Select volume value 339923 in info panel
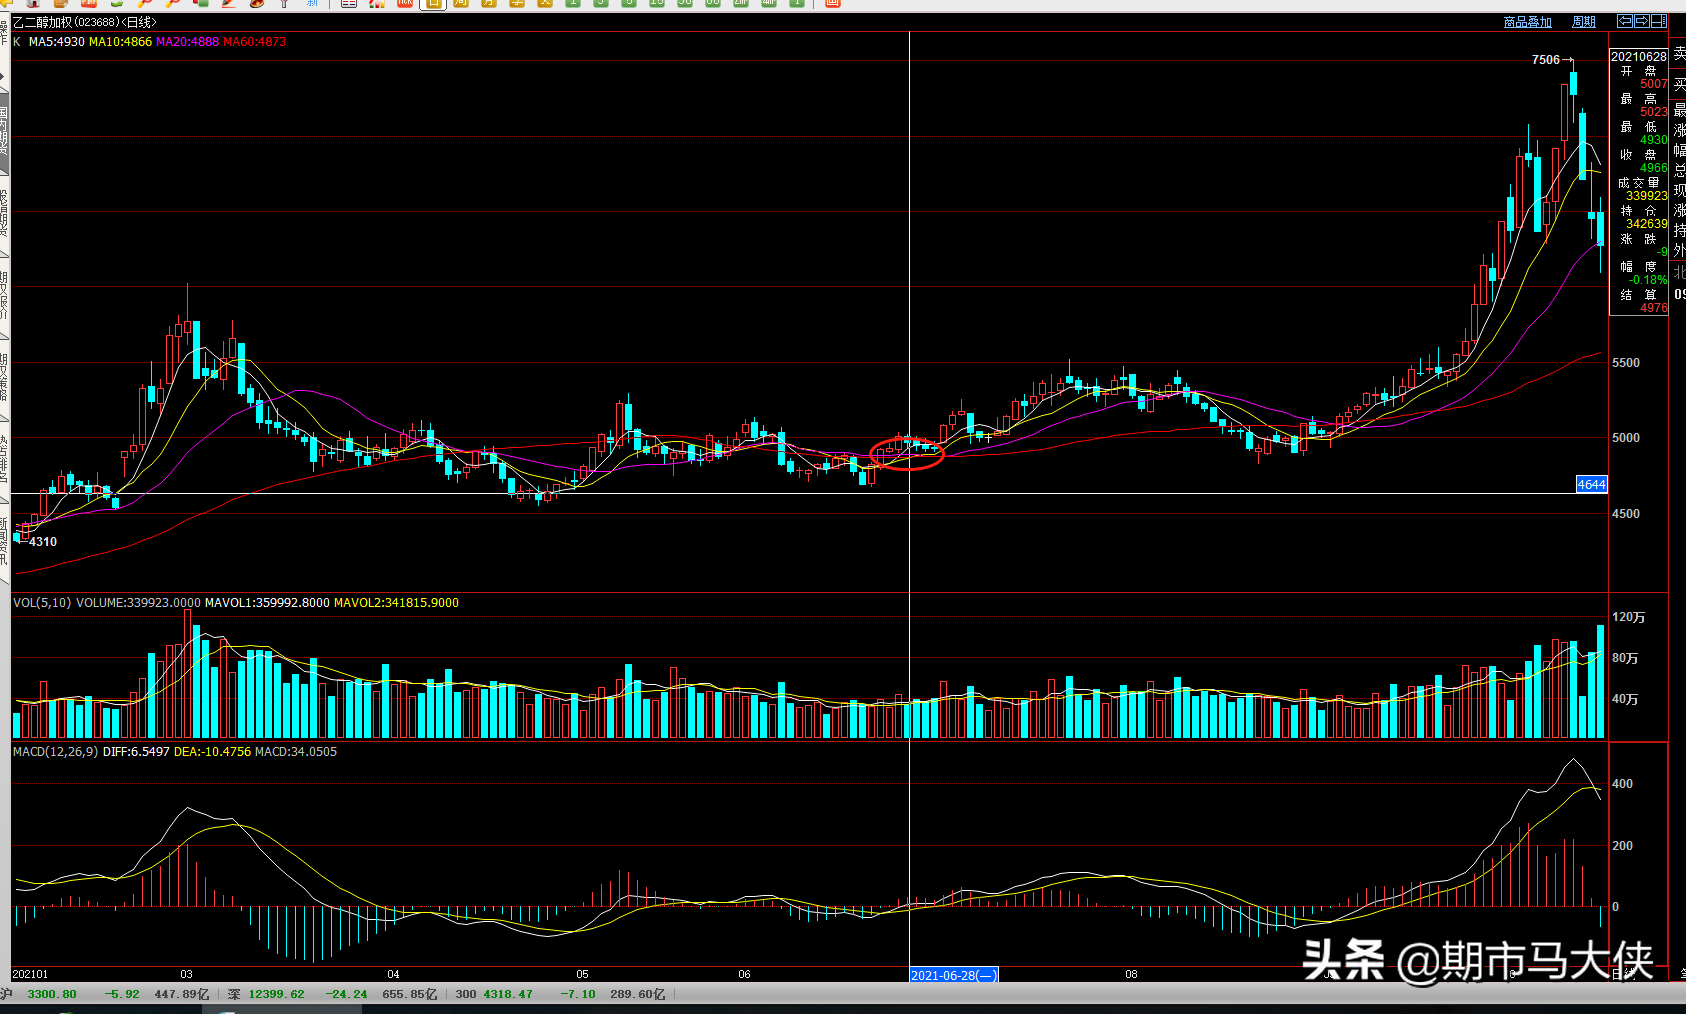The width and height of the screenshot is (1686, 1014). pyautogui.click(x=1647, y=196)
